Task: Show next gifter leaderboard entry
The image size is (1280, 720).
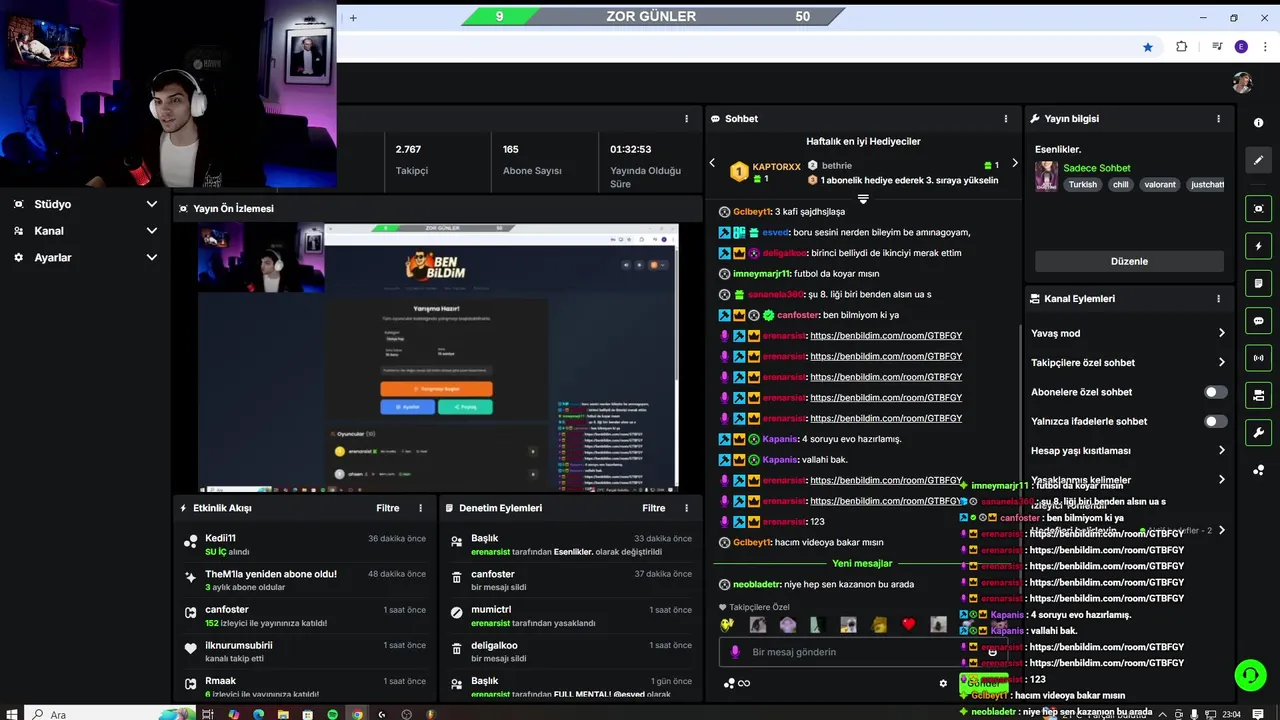Action: 1014,163
